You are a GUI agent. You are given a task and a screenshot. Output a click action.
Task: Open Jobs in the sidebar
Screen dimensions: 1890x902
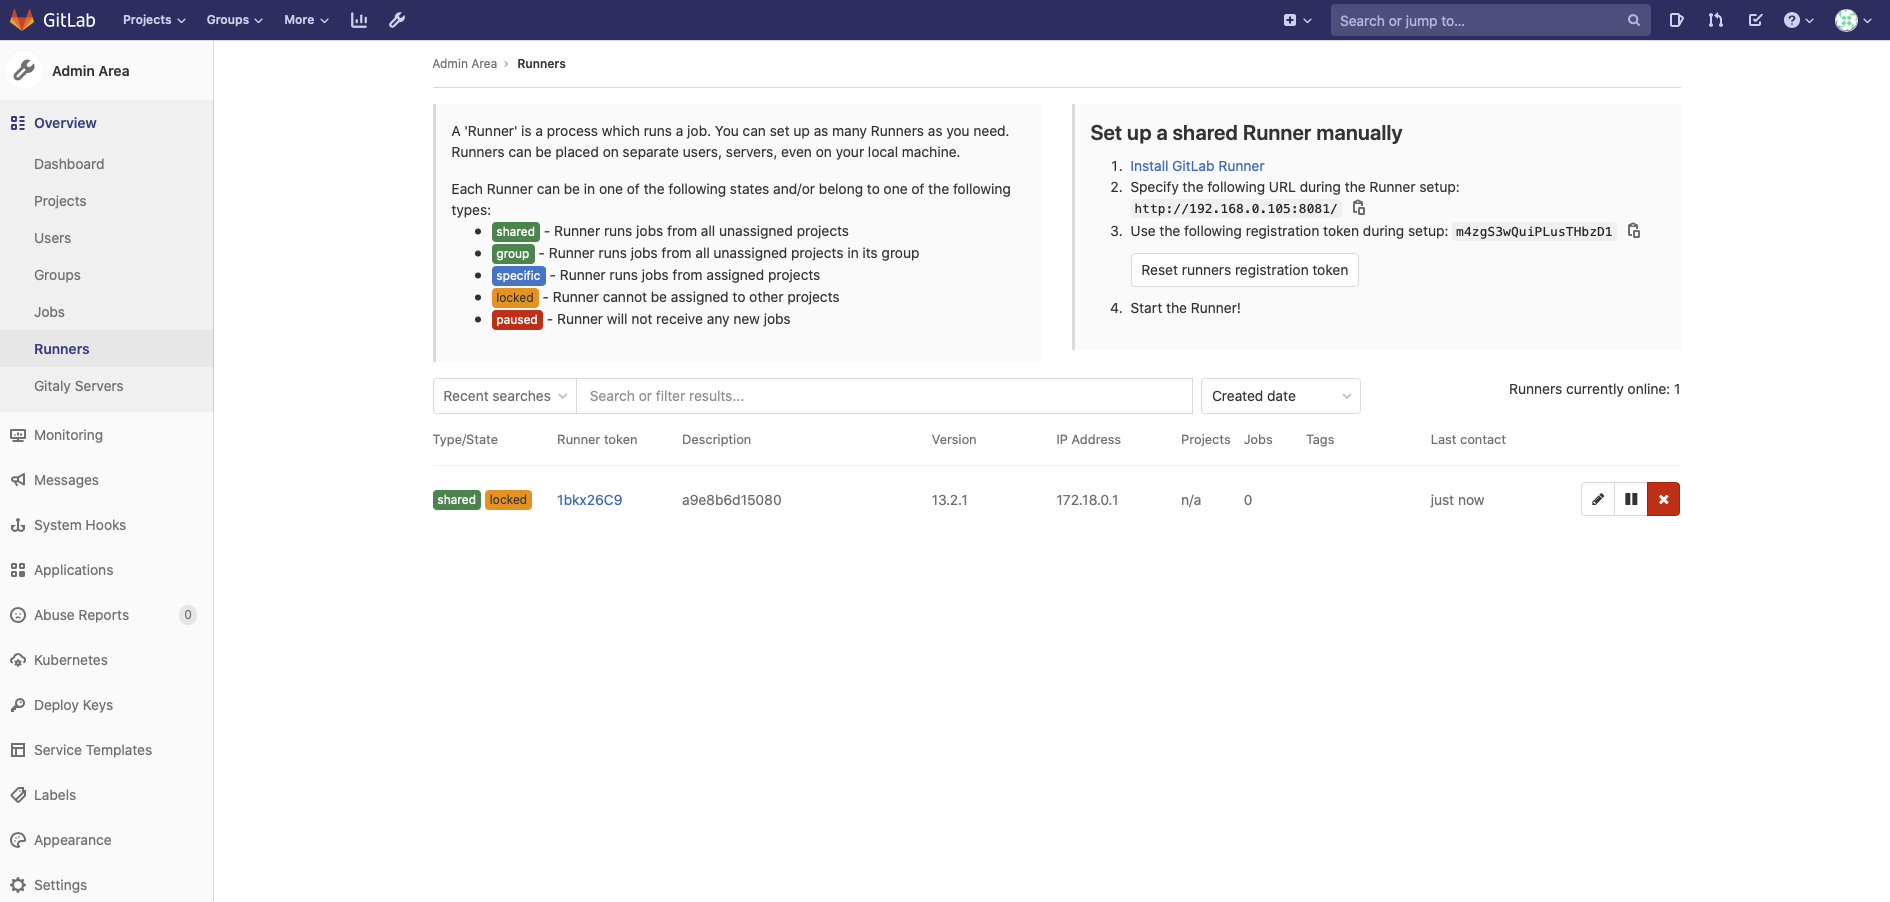click(x=49, y=312)
